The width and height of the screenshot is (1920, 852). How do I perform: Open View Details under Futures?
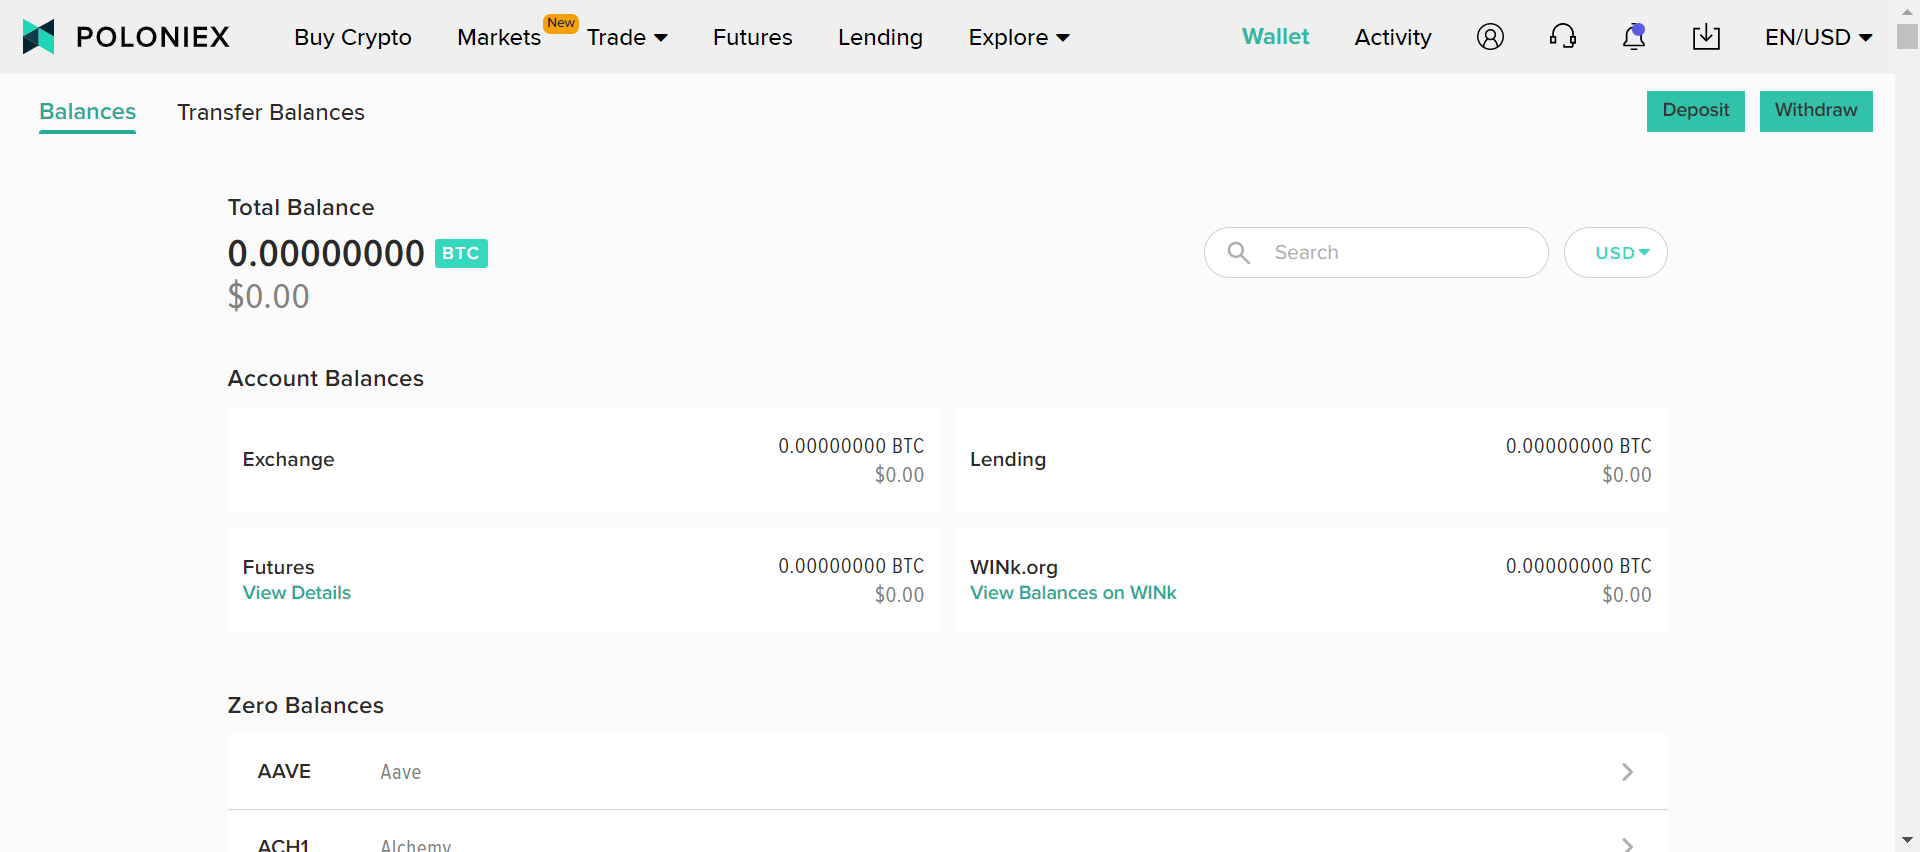tap(297, 593)
